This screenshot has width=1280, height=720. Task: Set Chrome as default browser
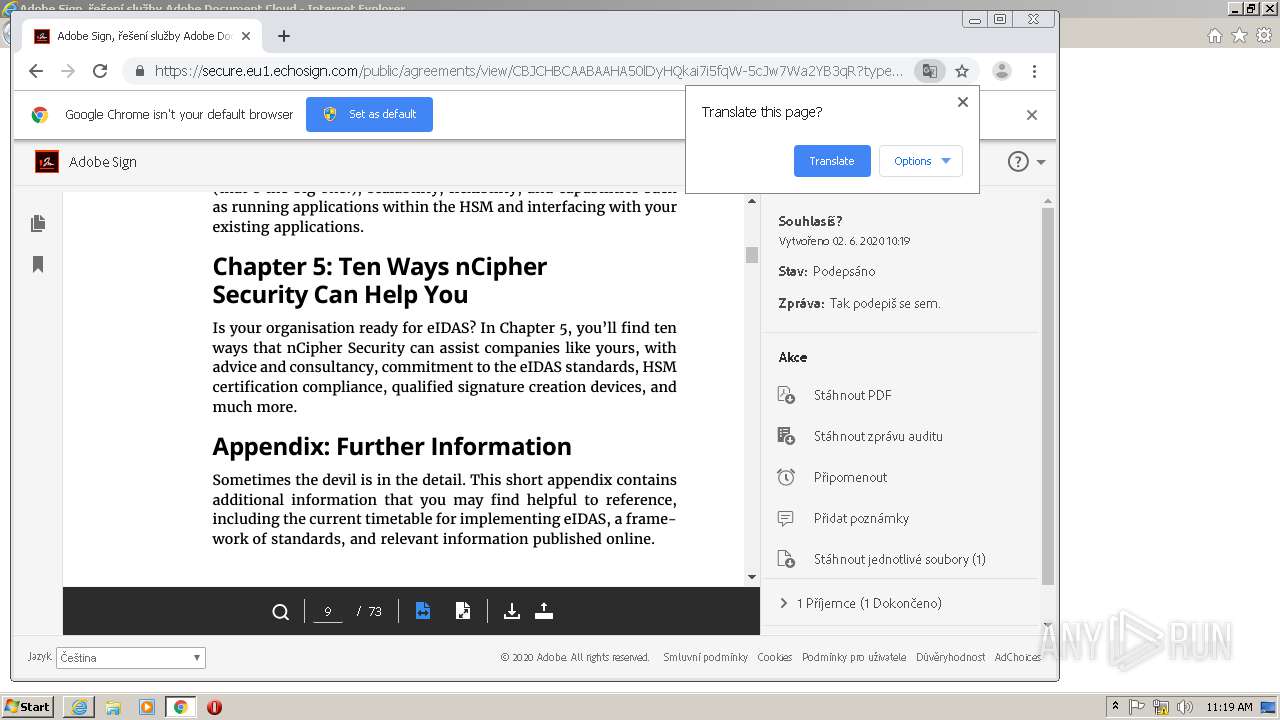click(369, 114)
